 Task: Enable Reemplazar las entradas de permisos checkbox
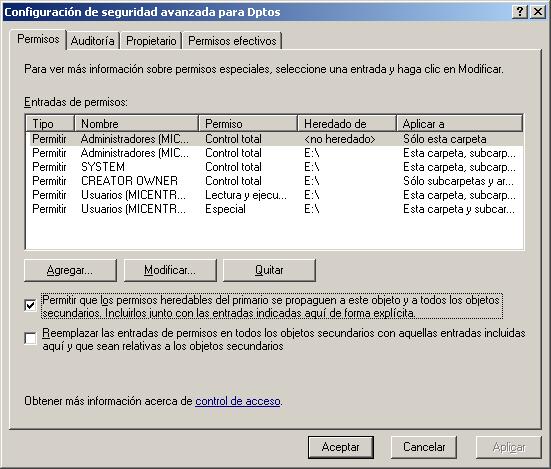pos(31,339)
